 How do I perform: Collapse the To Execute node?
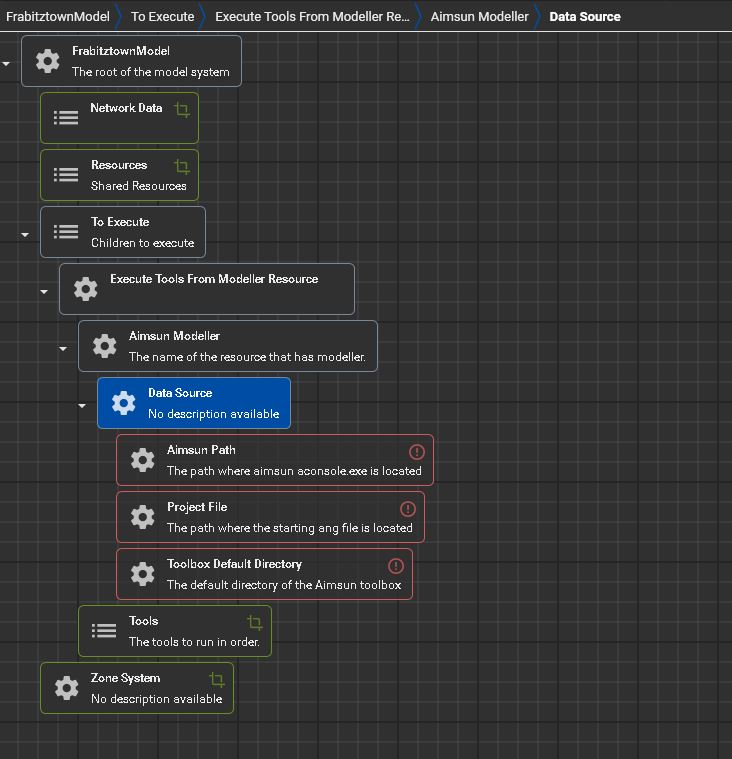[x=25, y=235]
